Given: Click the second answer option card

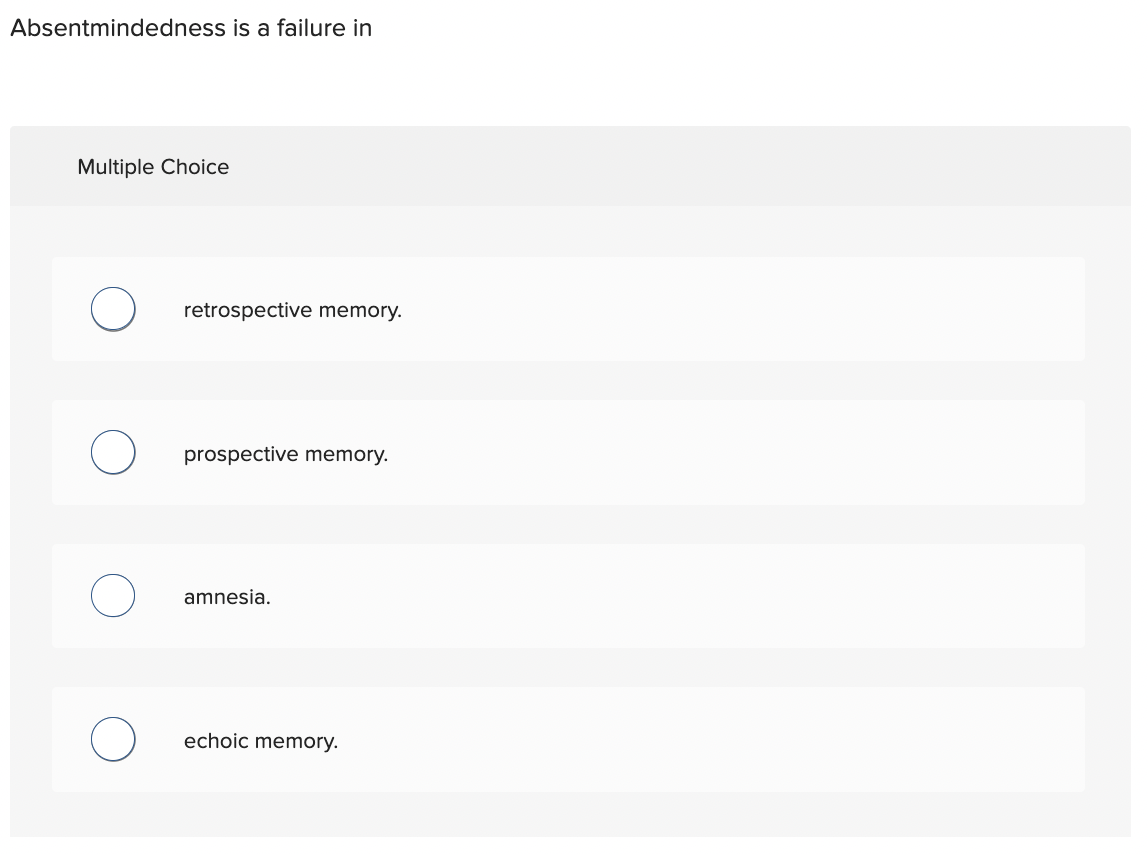Looking at the screenshot, I should pos(568,452).
